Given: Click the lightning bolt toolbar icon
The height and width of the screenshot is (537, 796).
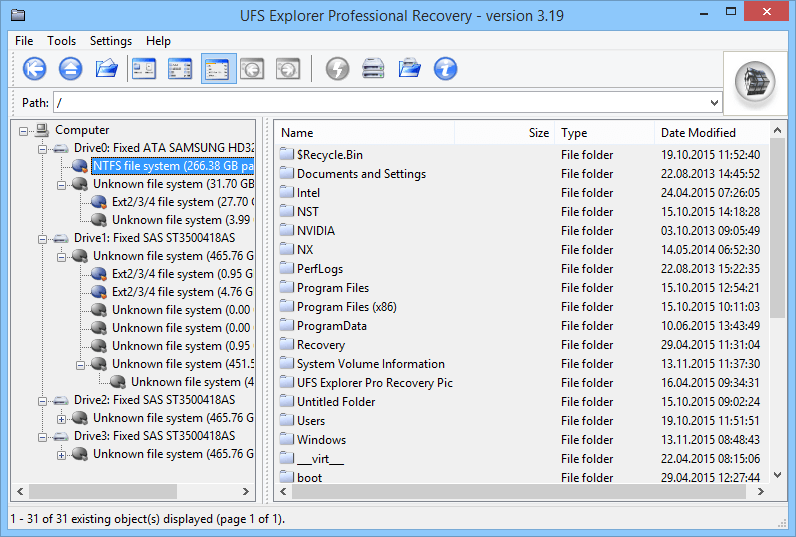Looking at the screenshot, I should click(338, 68).
